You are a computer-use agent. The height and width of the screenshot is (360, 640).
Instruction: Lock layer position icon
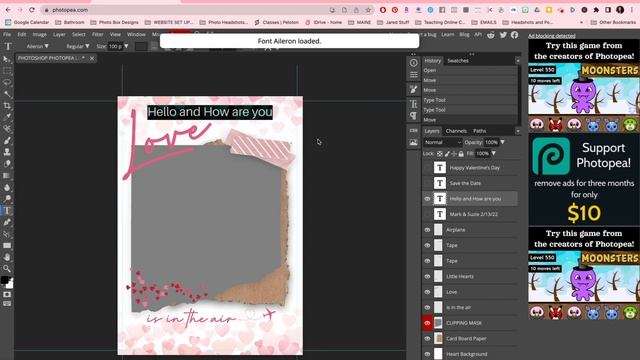tap(454, 154)
